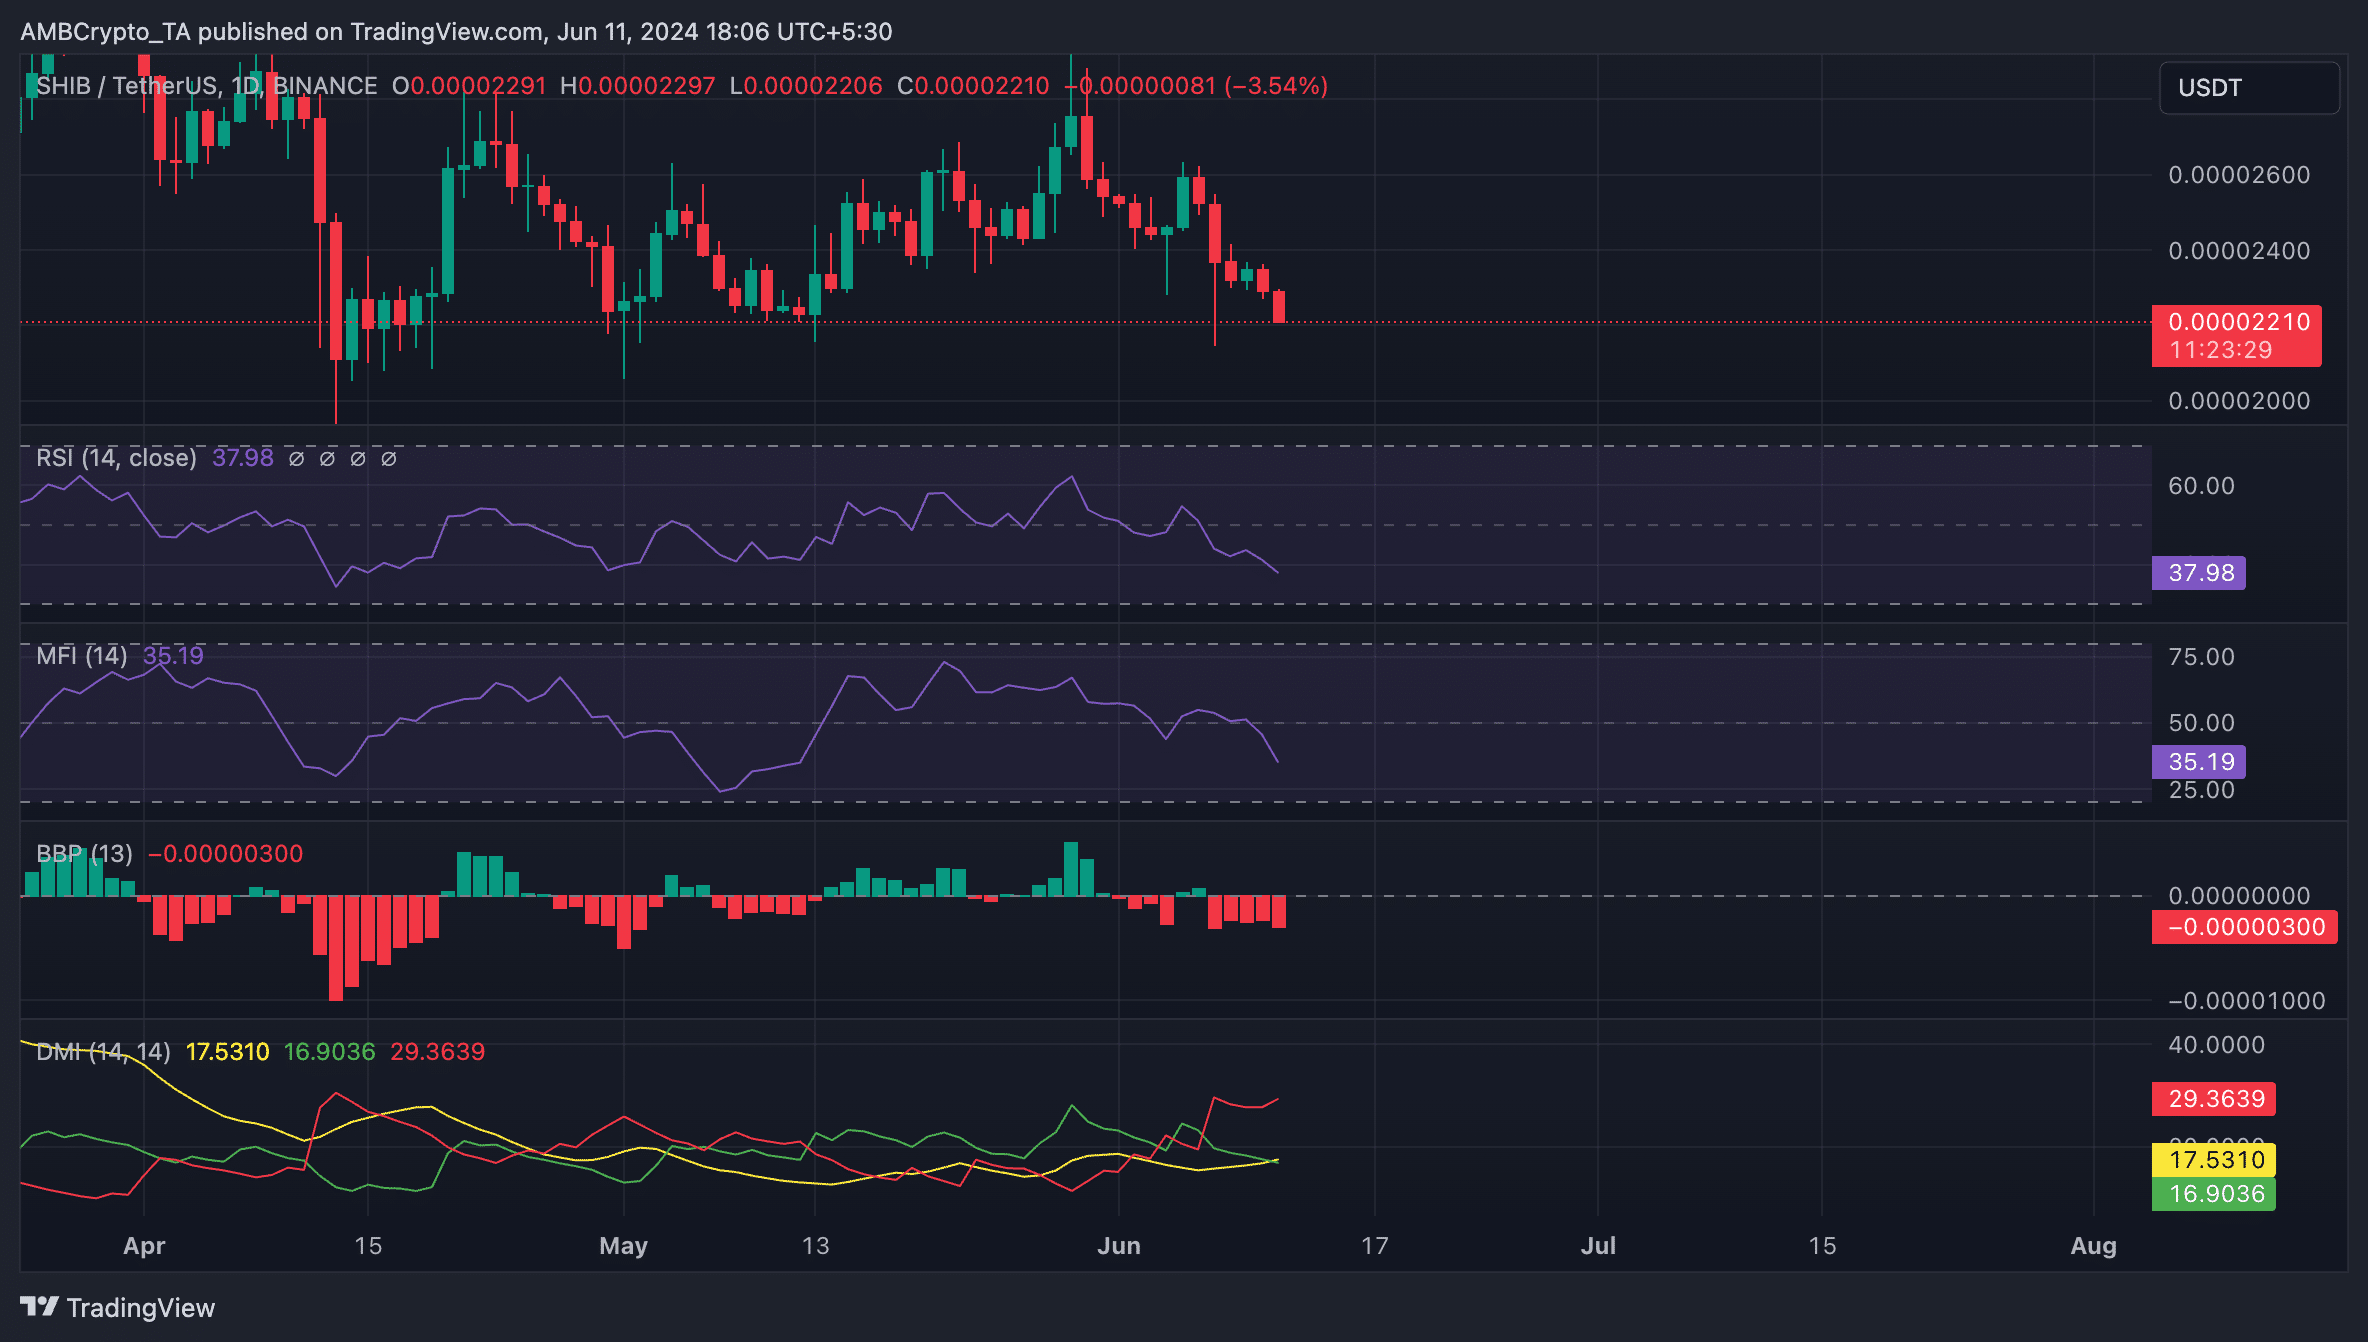Screen dimensions: 2368x1342
Task: Click the 75.00 MFI scale label
Action: pos(2201,657)
